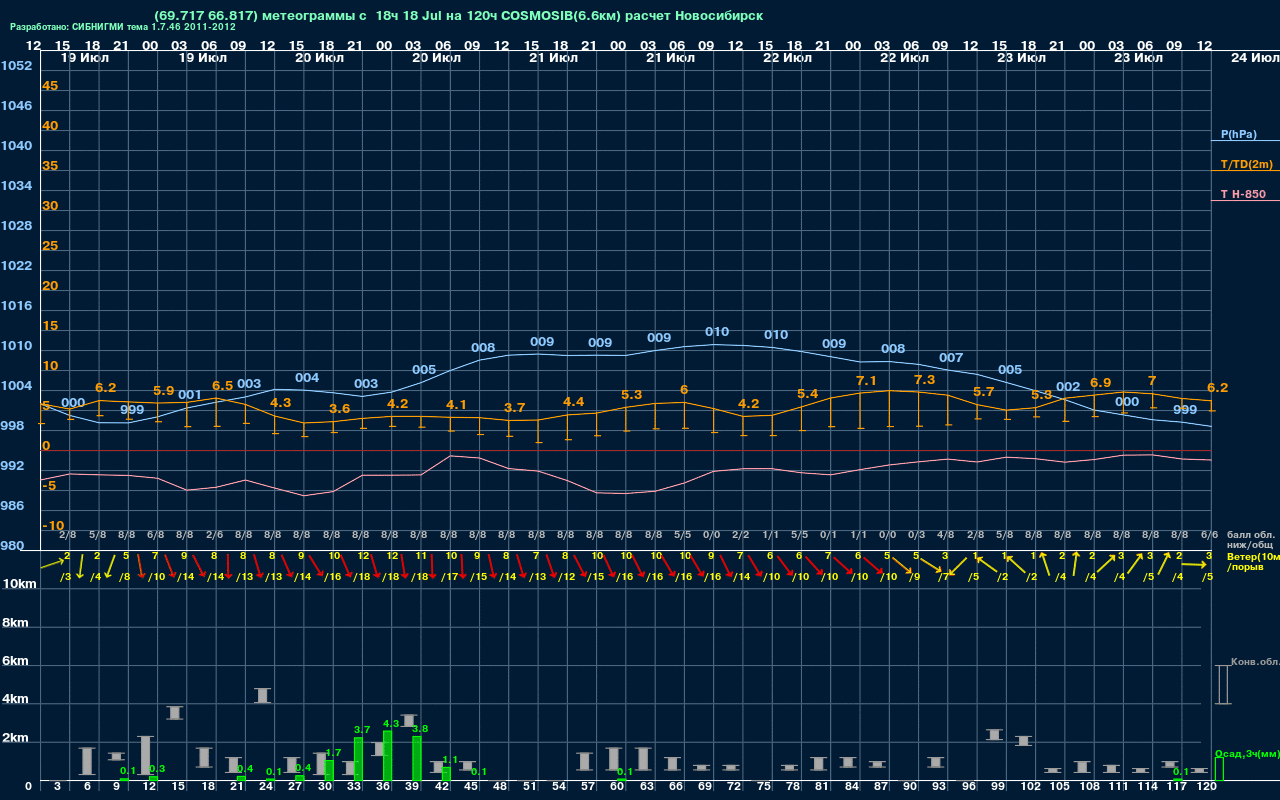This screenshot has height=800, width=1280.
Task: Click the orange temperature value 7.1
Action: coord(866,381)
